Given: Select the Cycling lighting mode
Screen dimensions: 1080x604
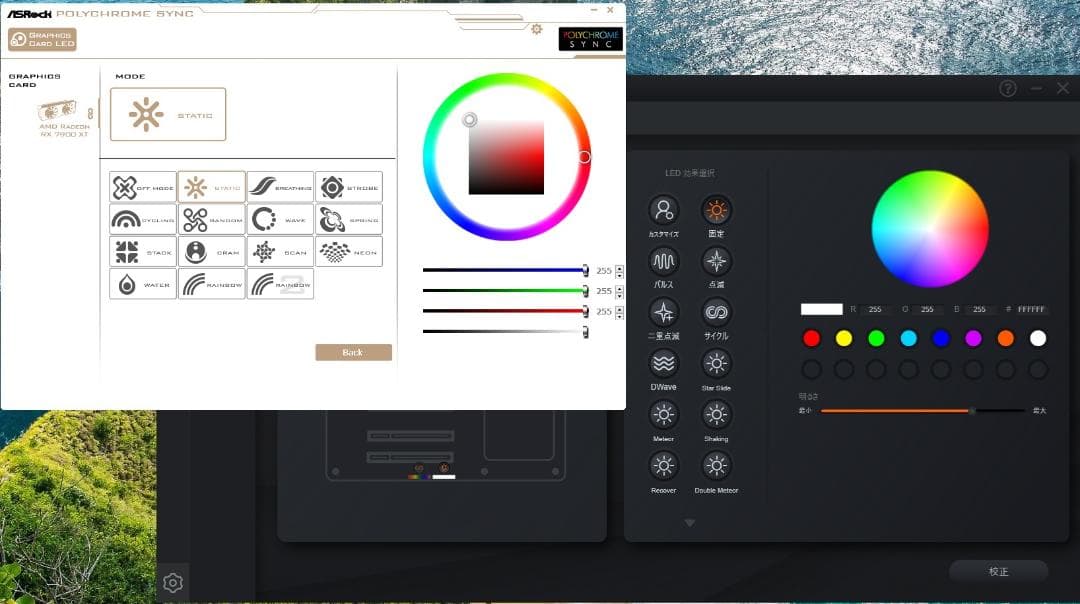Looking at the screenshot, I should [143, 220].
